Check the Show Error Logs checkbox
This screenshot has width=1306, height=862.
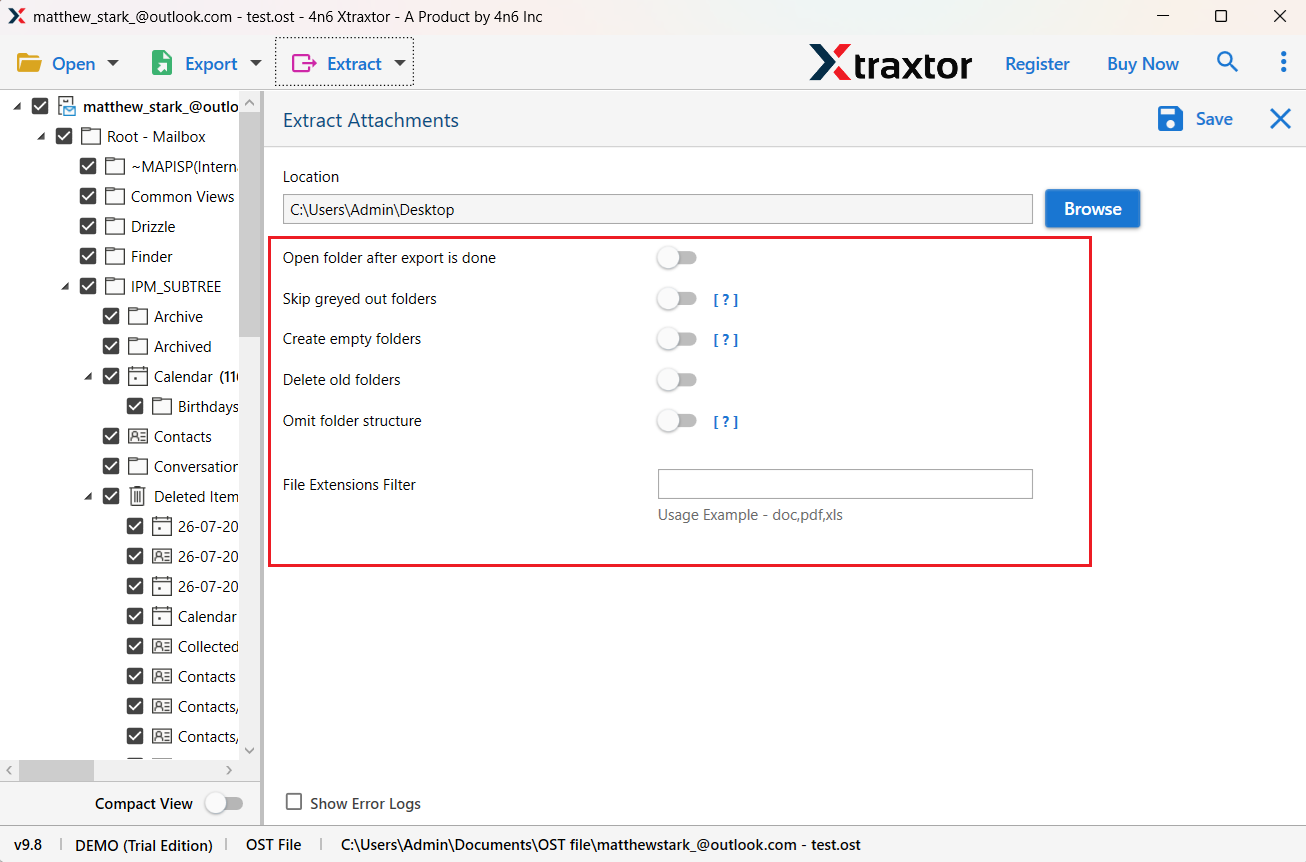click(294, 802)
